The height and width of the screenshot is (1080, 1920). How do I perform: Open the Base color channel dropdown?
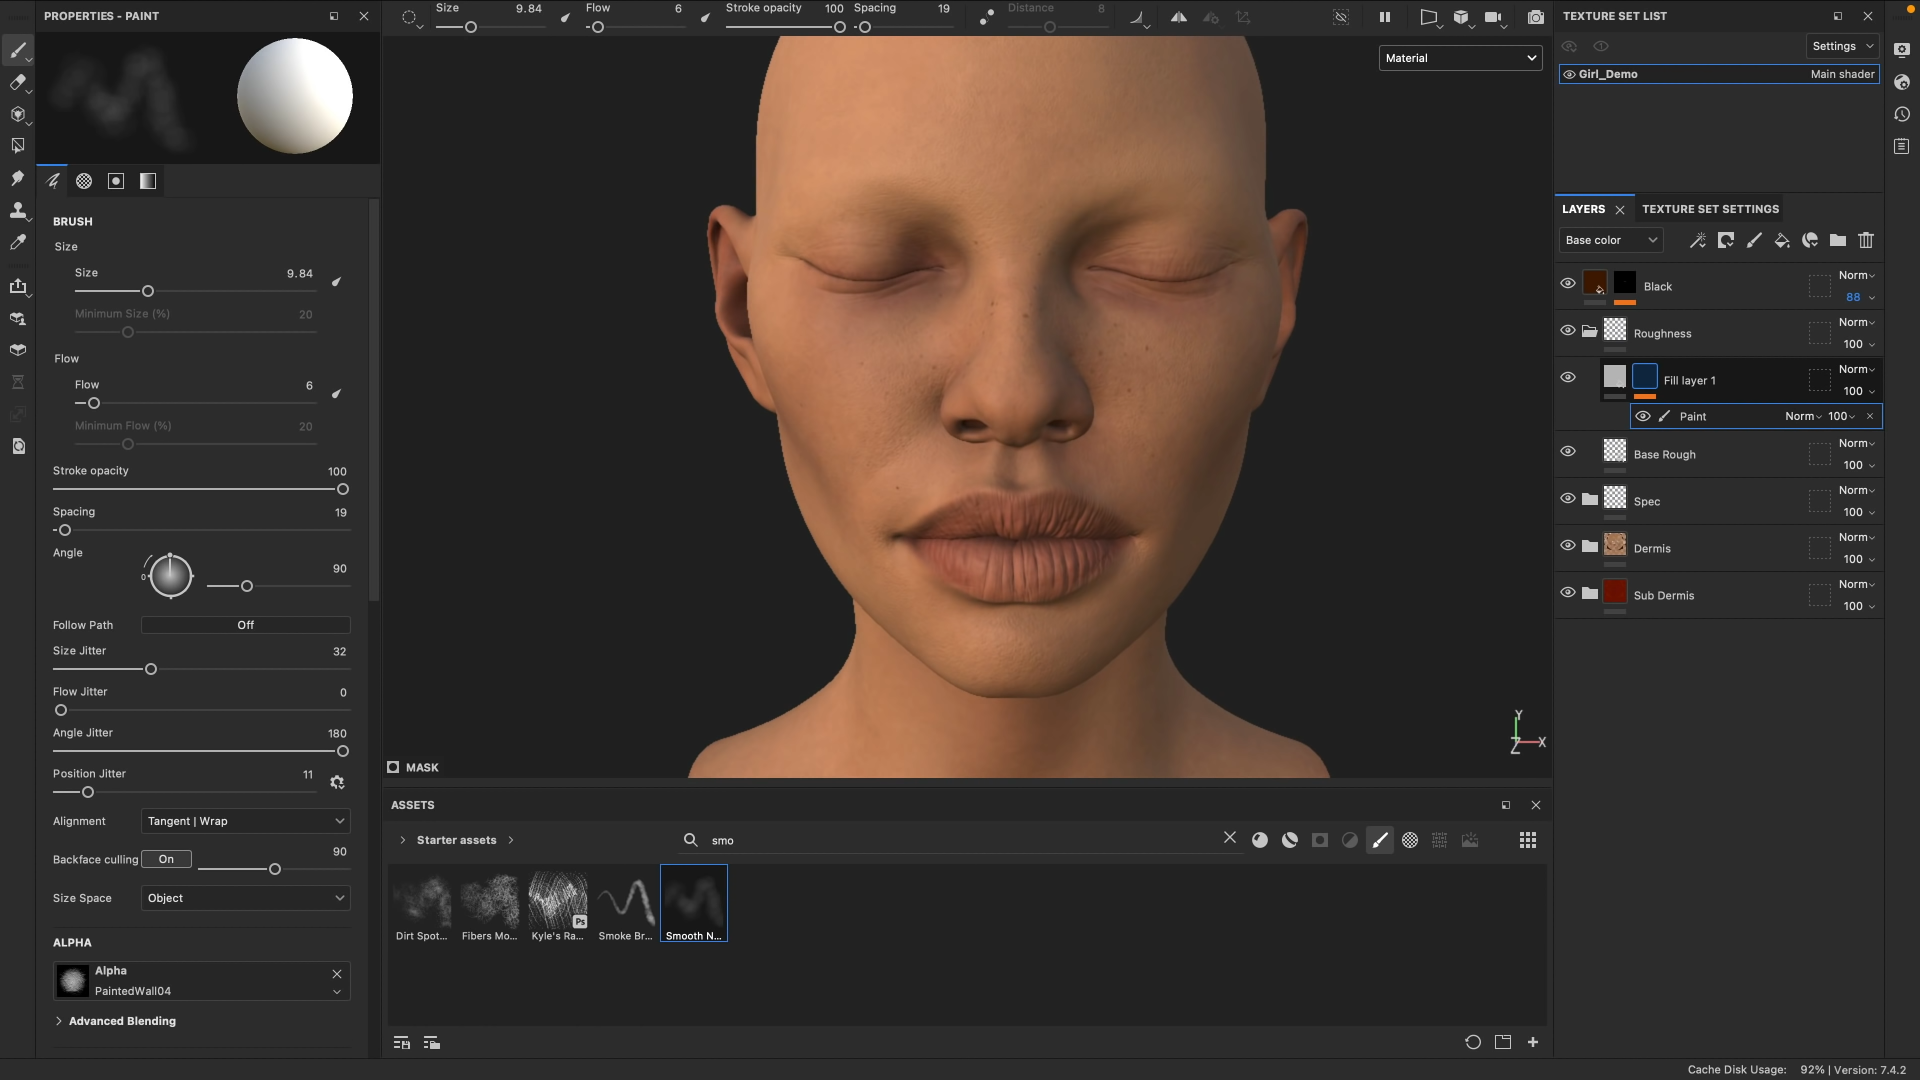(1609, 240)
